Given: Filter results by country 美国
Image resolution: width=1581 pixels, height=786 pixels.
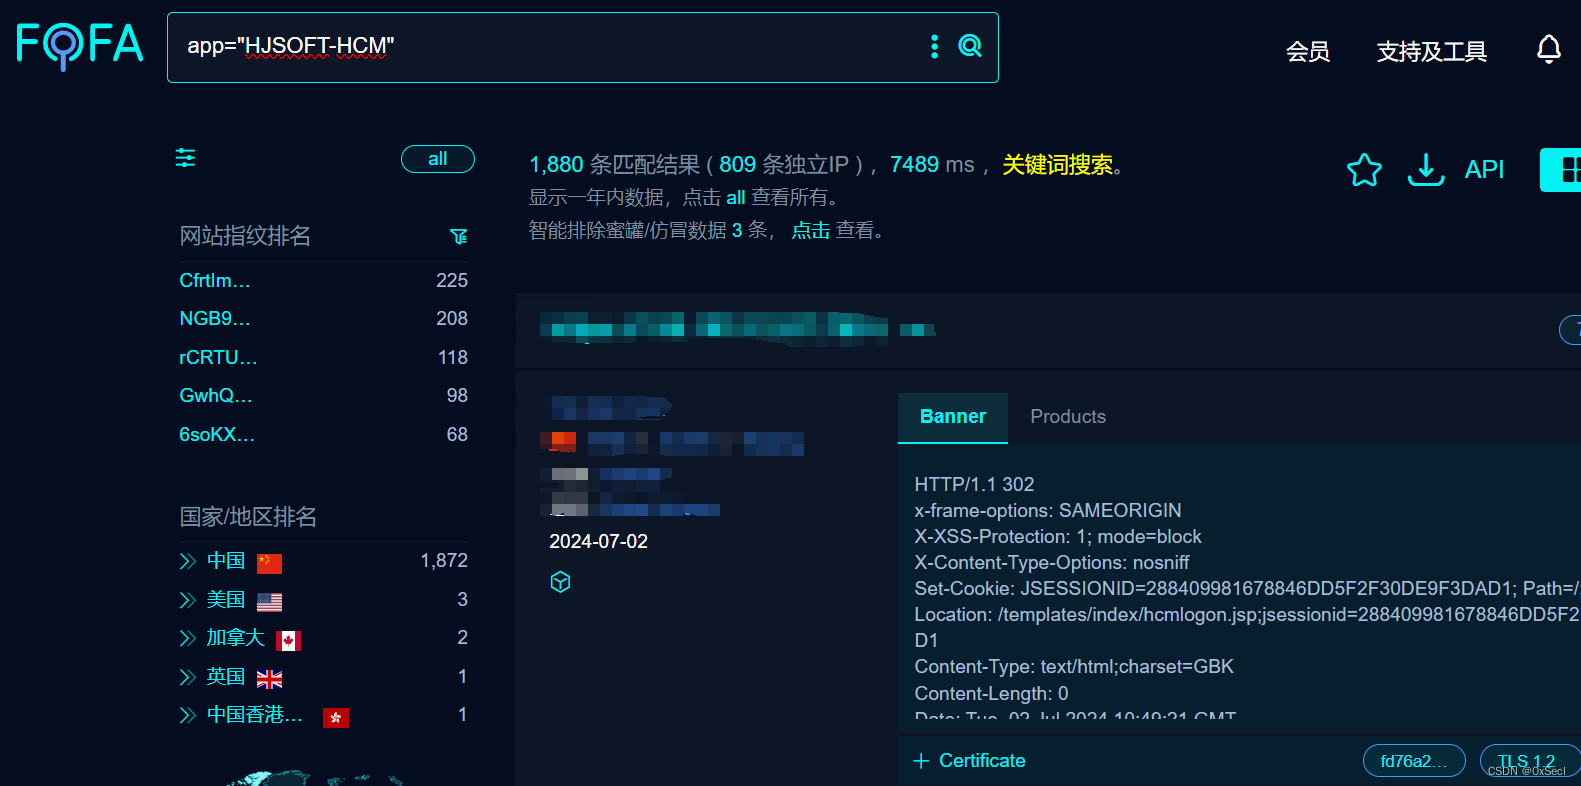Looking at the screenshot, I should click(226, 600).
